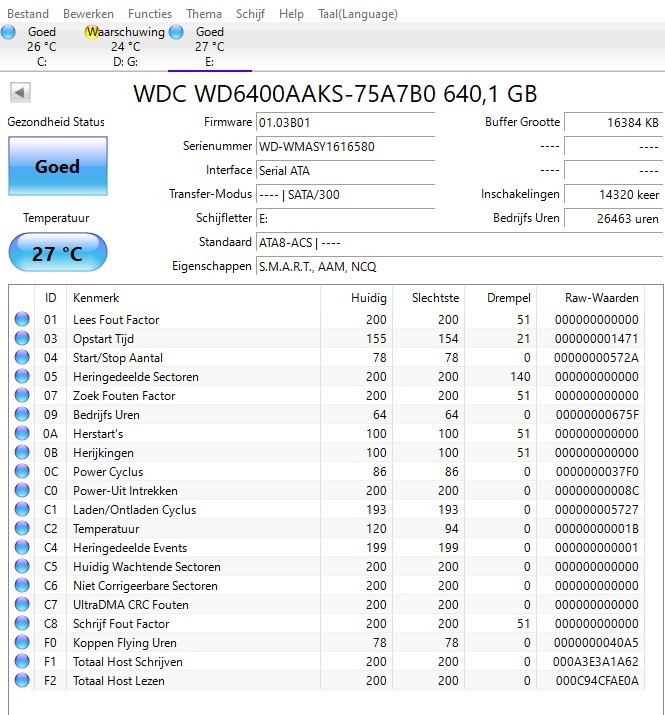665x715 pixels.
Task: Open the Thema menu
Action: [204, 14]
